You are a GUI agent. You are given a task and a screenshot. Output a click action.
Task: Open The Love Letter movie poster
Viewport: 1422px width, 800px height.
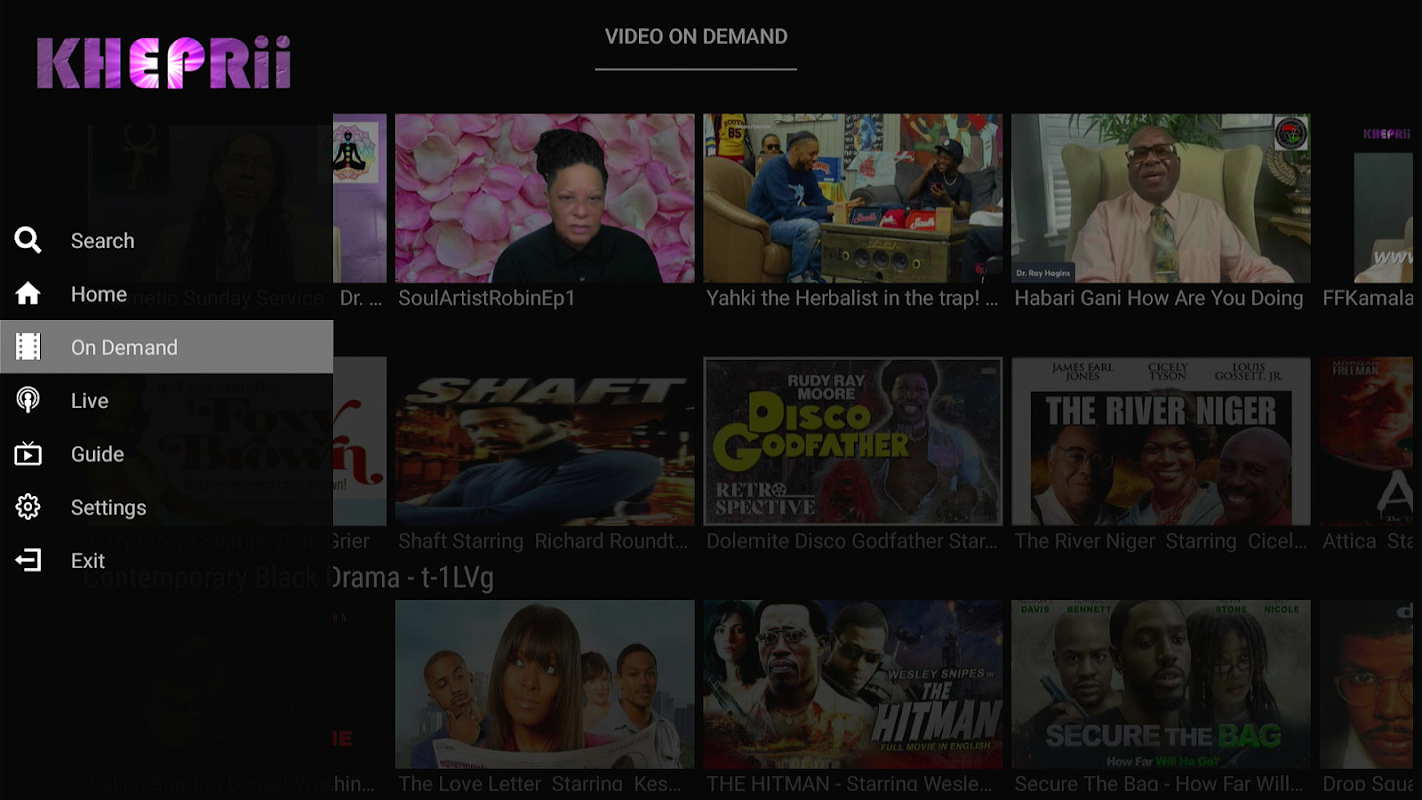(x=545, y=684)
